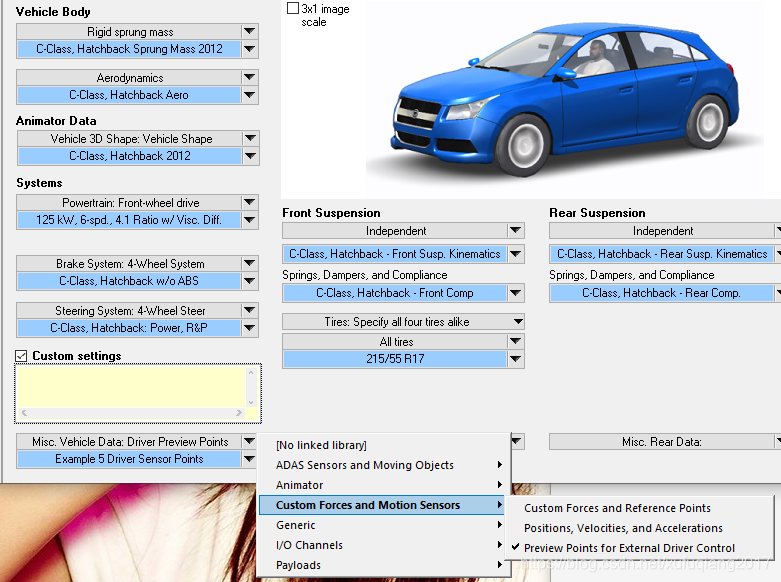Click Custom settings horizontal scrollbar right arrow
This screenshot has height=582, width=781.
pyautogui.click(x=239, y=413)
